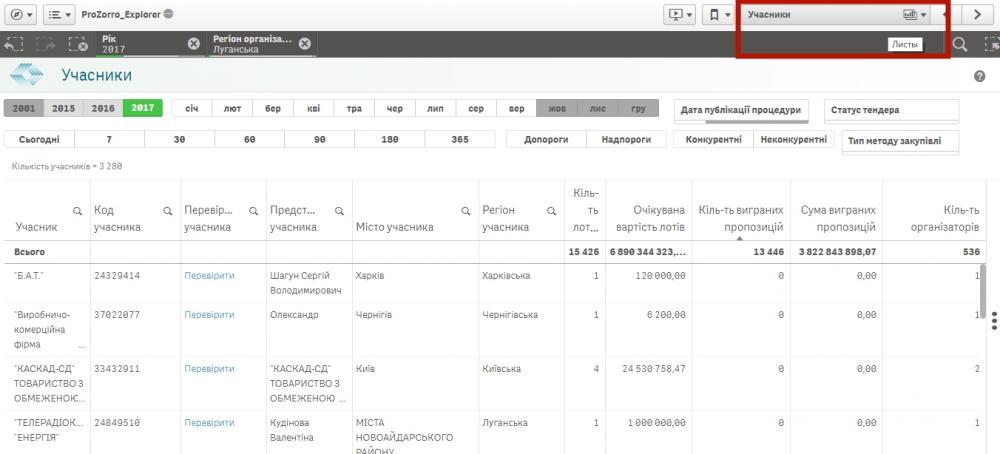Toggle the 2016 year filter
This screenshot has width=1000, height=454.
(x=103, y=108)
